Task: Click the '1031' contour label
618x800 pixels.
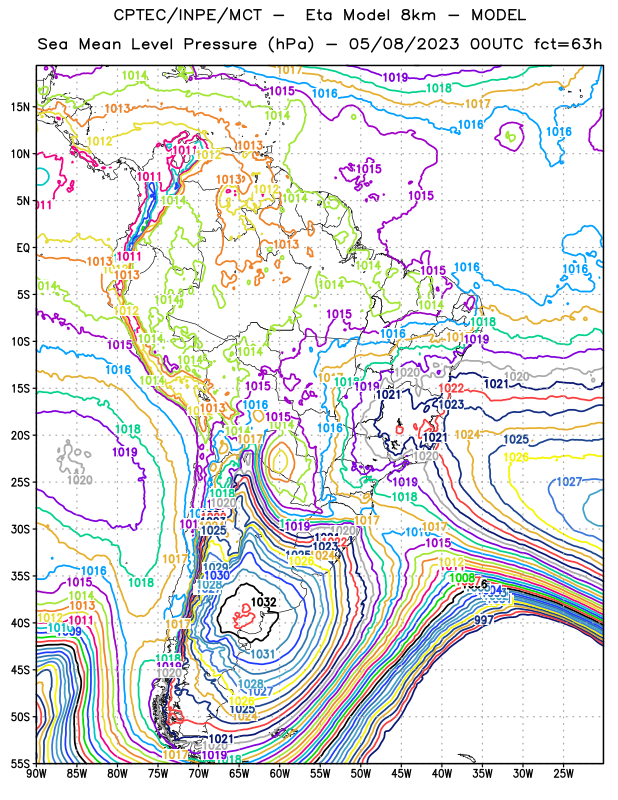Action: pyautogui.click(x=263, y=654)
